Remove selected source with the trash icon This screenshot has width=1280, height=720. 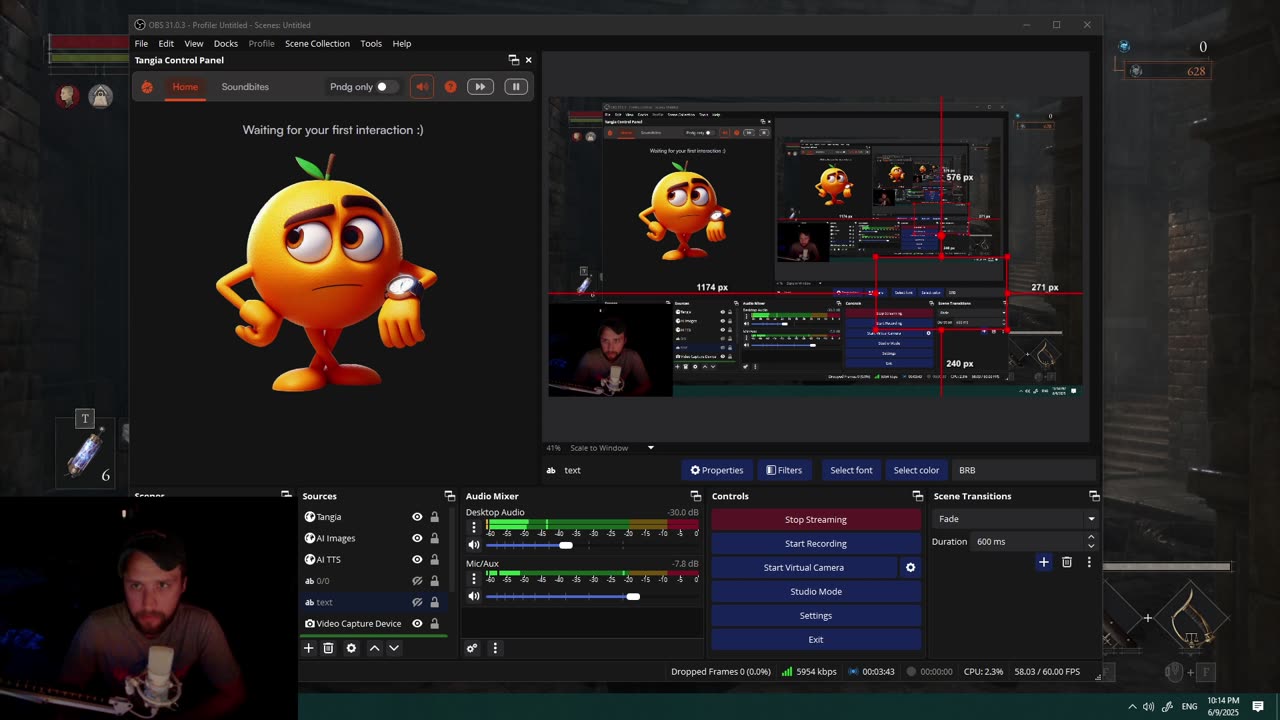(x=328, y=648)
